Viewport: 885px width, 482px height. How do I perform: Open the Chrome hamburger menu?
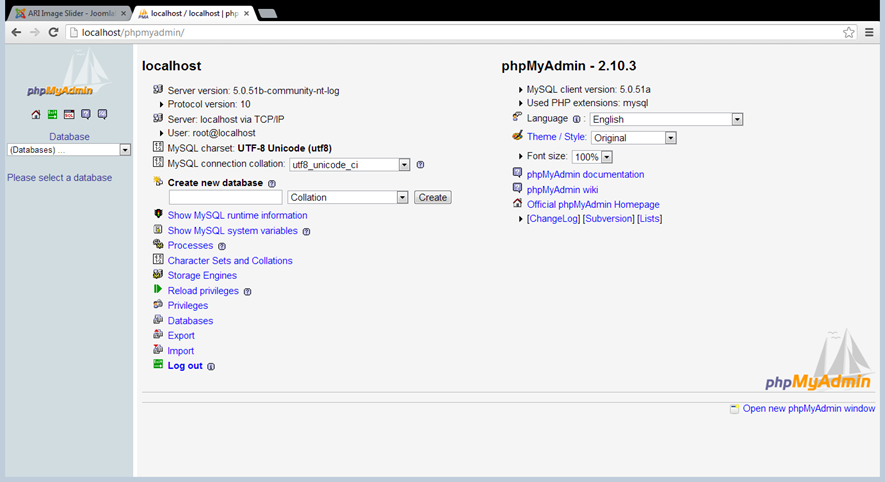[869, 33]
